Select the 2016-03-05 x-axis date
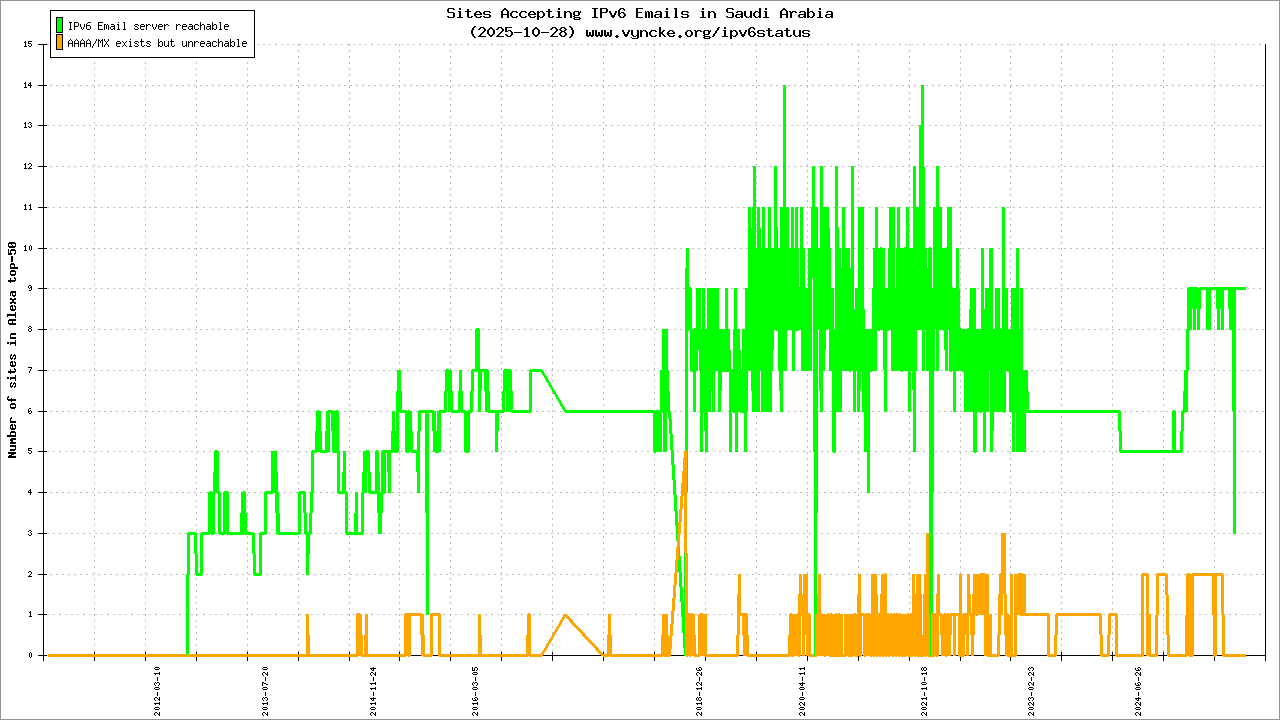Screen dimensions: 1280x720 (476, 689)
